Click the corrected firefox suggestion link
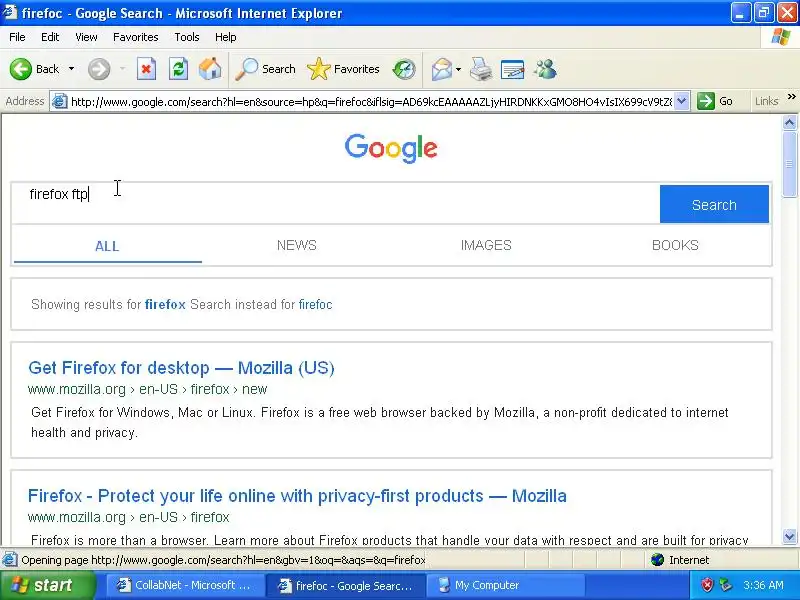Viewport: 800px width, 600px height. click(x=165, y=305)
